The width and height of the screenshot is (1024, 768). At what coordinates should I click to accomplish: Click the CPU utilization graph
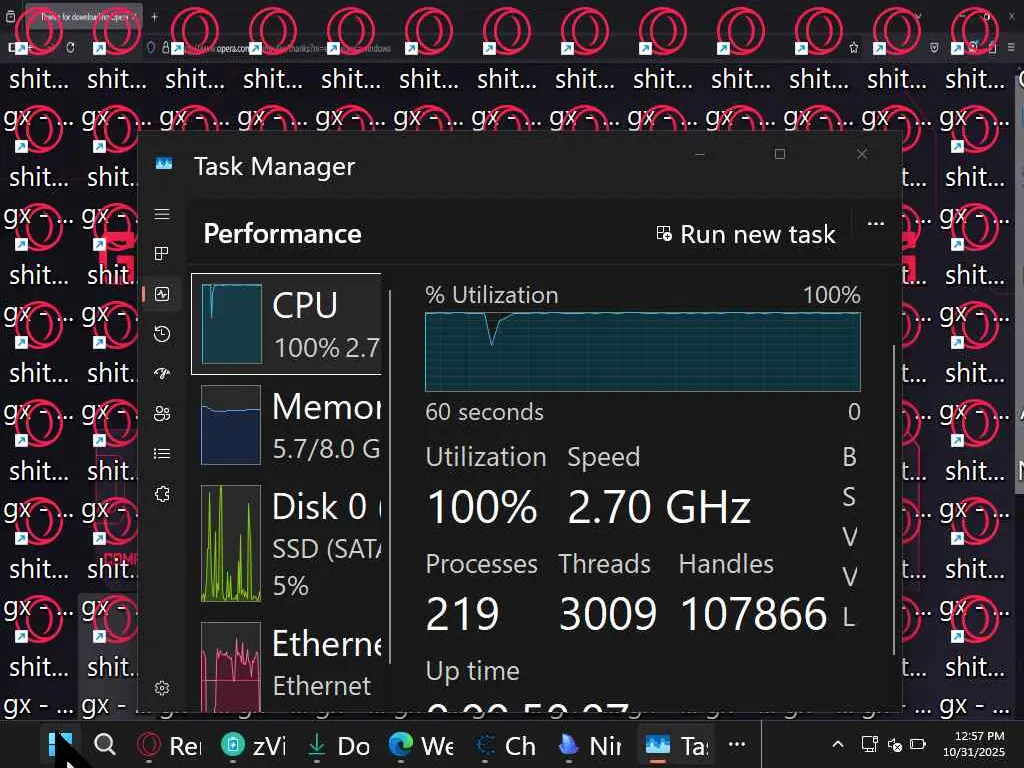[642, 351]
